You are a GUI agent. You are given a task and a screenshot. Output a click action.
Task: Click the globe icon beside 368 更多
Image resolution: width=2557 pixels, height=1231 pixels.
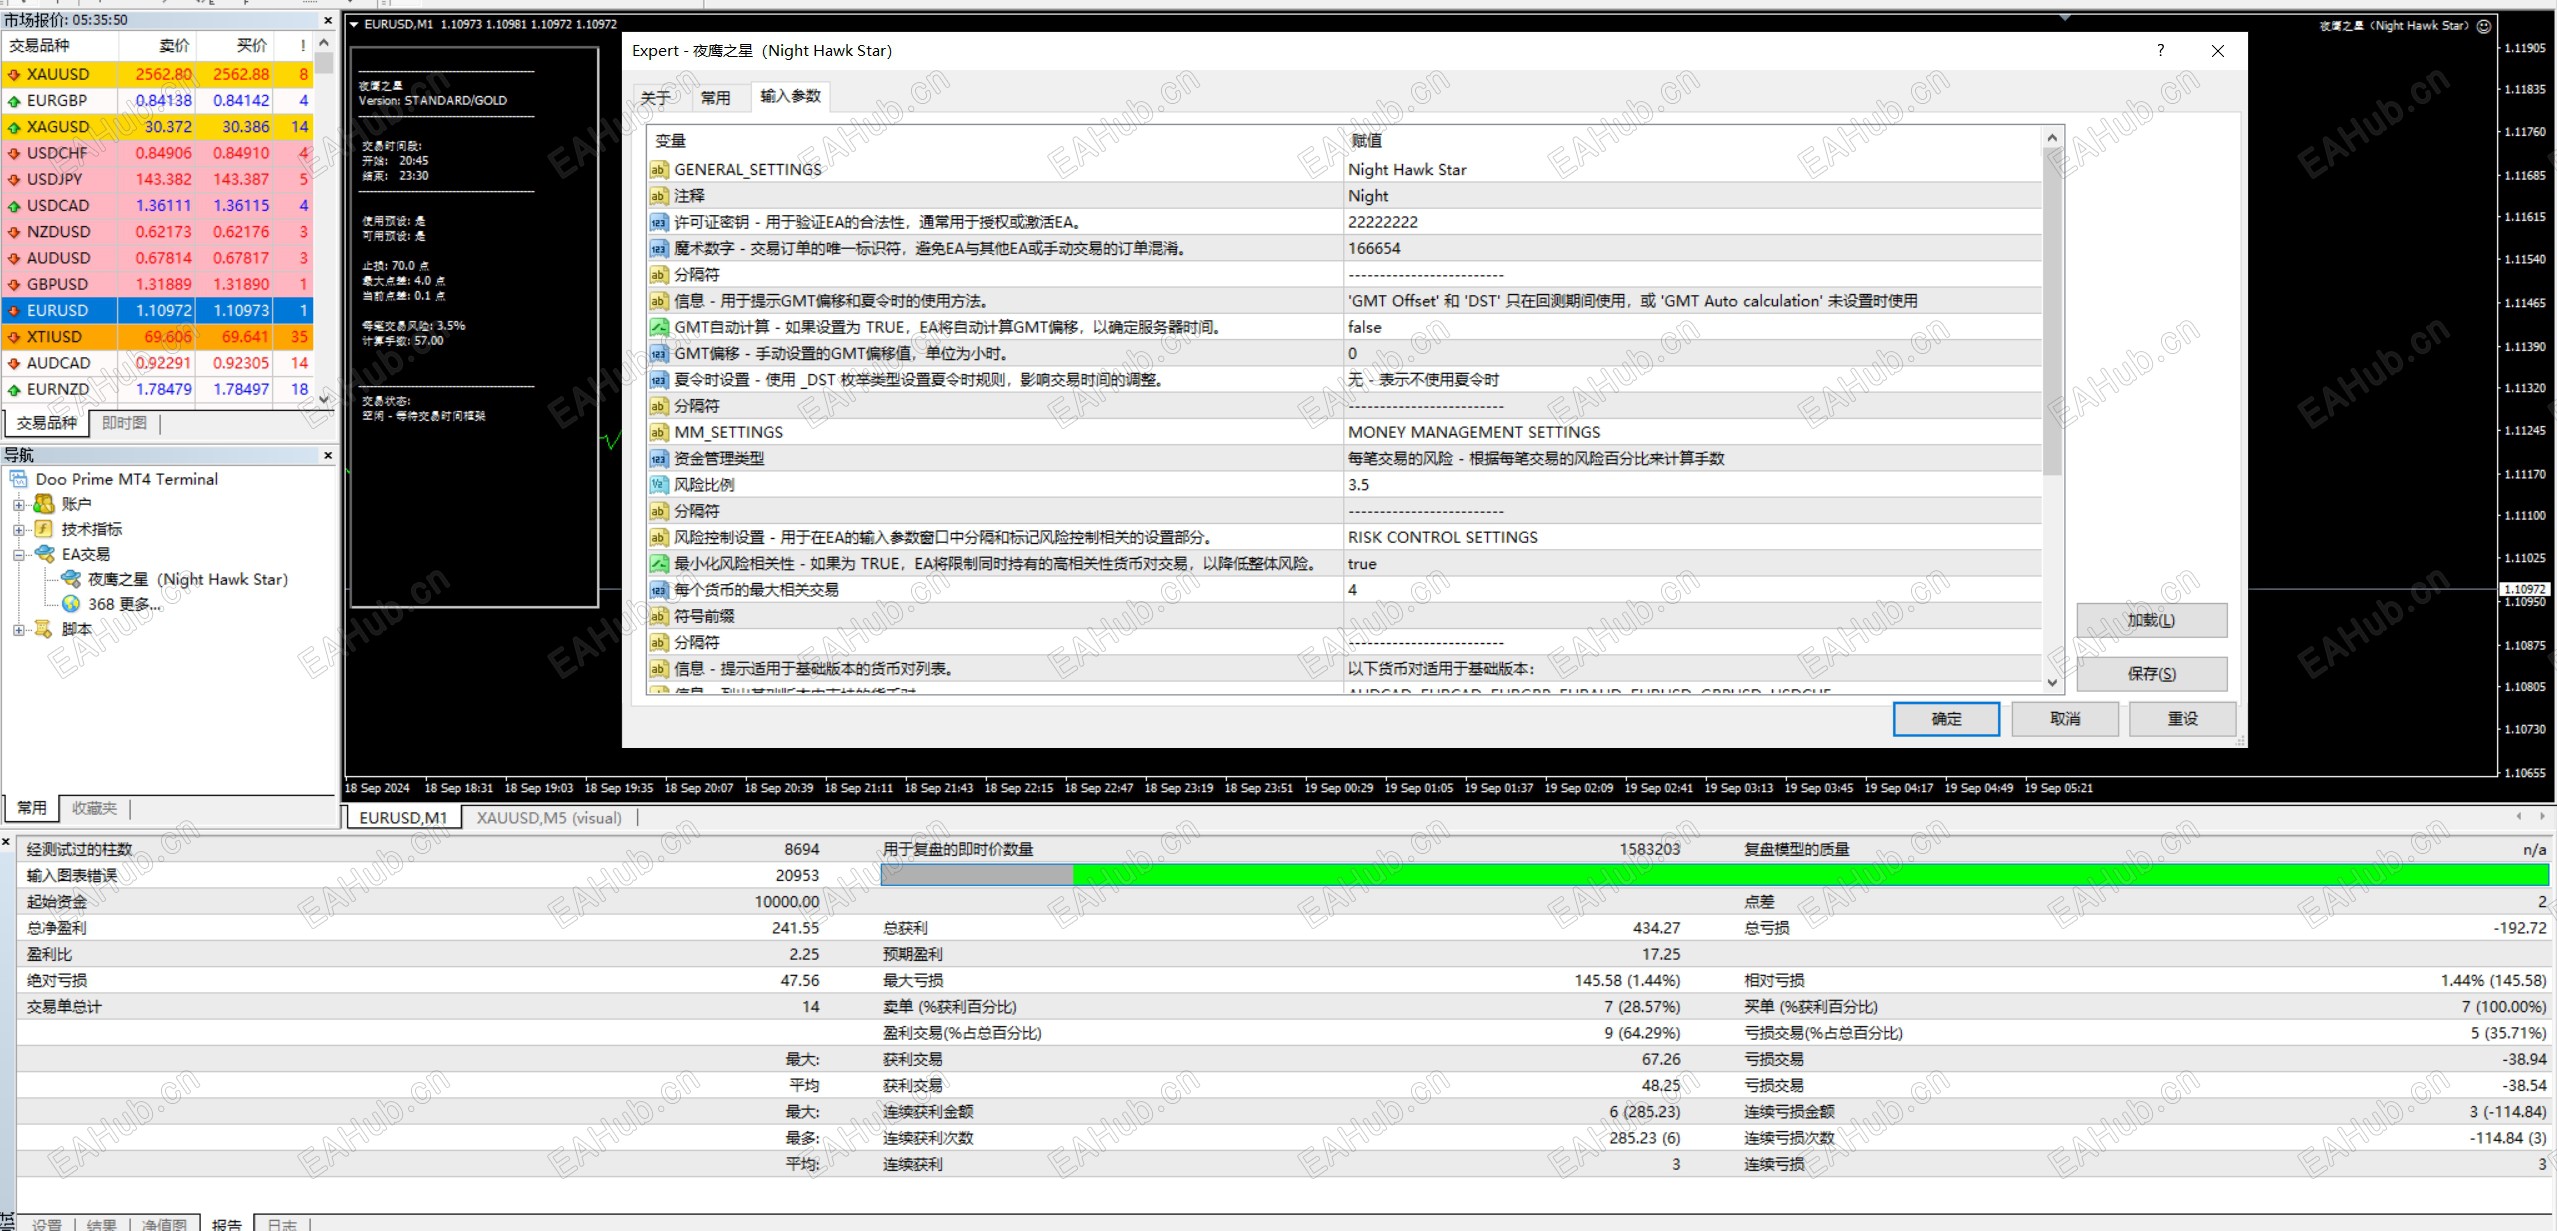[x=71, y=604]
